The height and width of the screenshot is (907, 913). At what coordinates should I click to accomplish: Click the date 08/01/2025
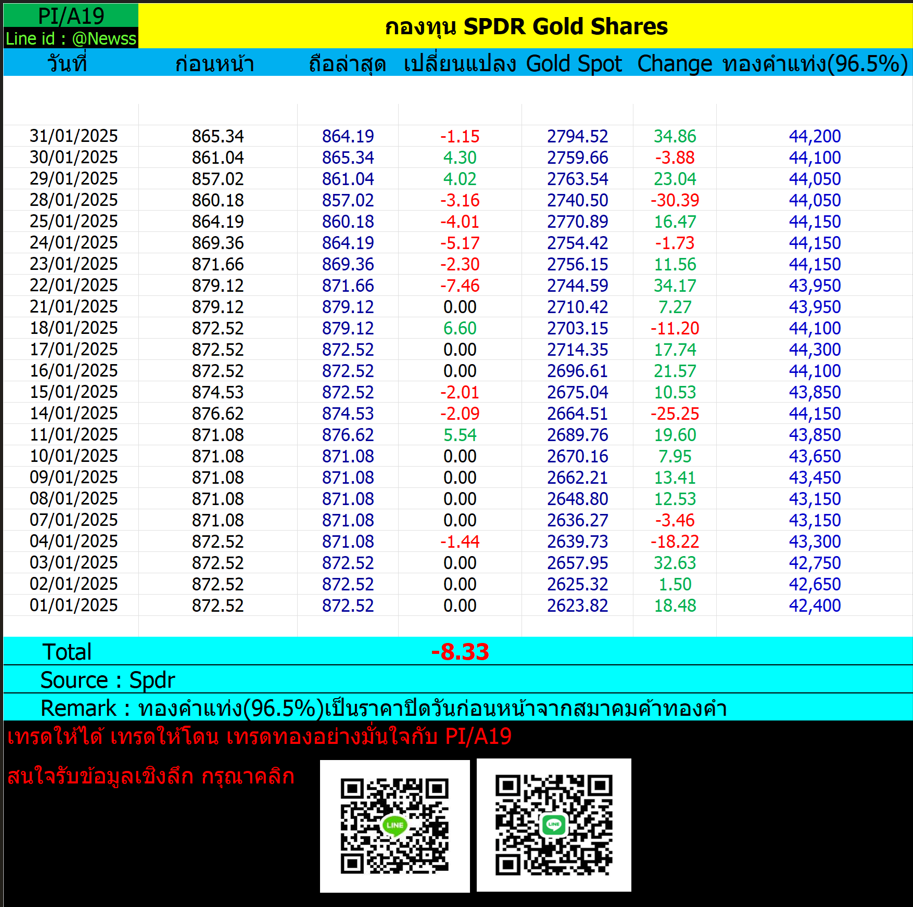click(x=74, y=499)
